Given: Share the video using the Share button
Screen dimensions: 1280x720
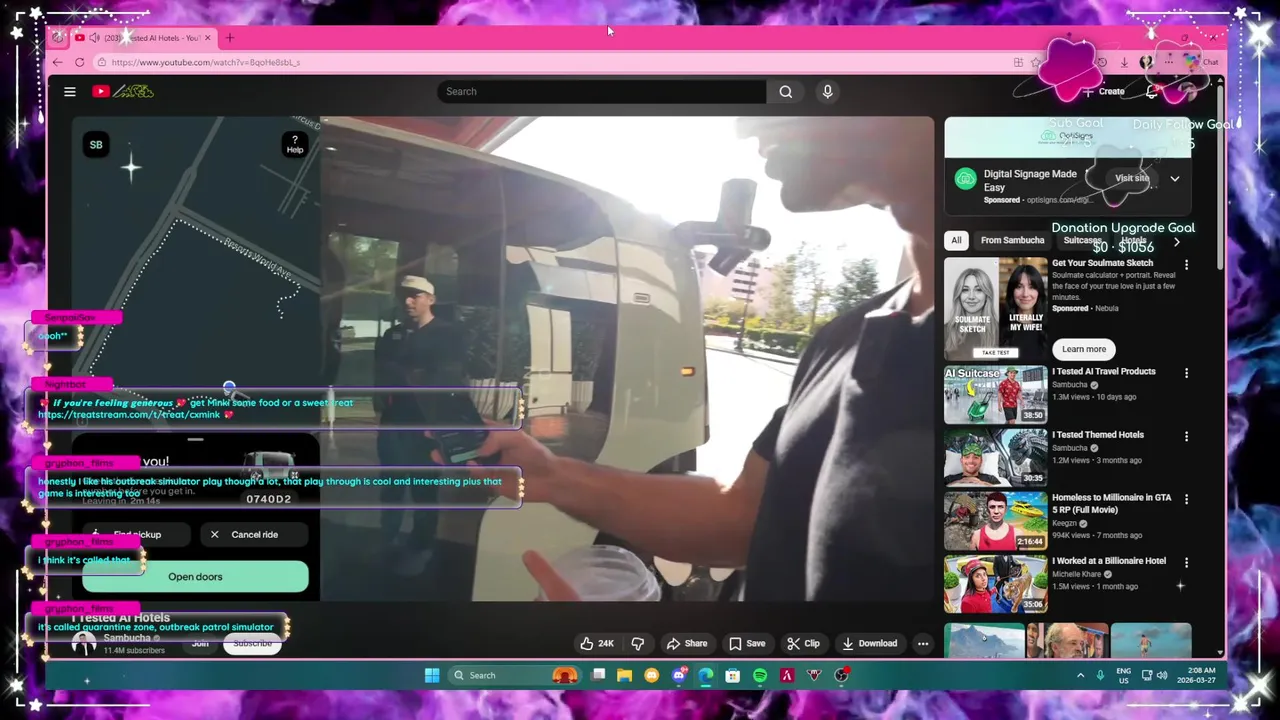Looking at the screenshot, I should [x=687, y=643].
